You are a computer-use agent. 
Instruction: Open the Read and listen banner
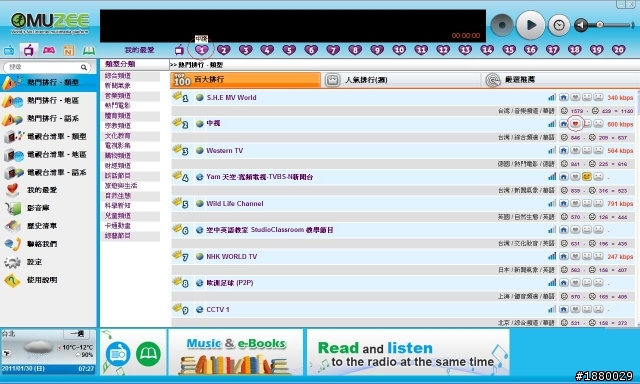(408, 352)
